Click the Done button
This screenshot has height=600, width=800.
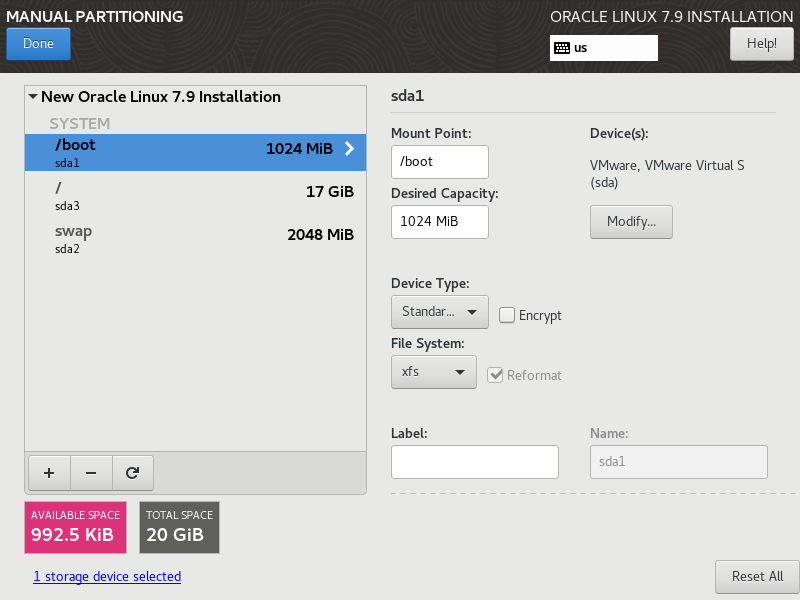(x=38, y=44)
